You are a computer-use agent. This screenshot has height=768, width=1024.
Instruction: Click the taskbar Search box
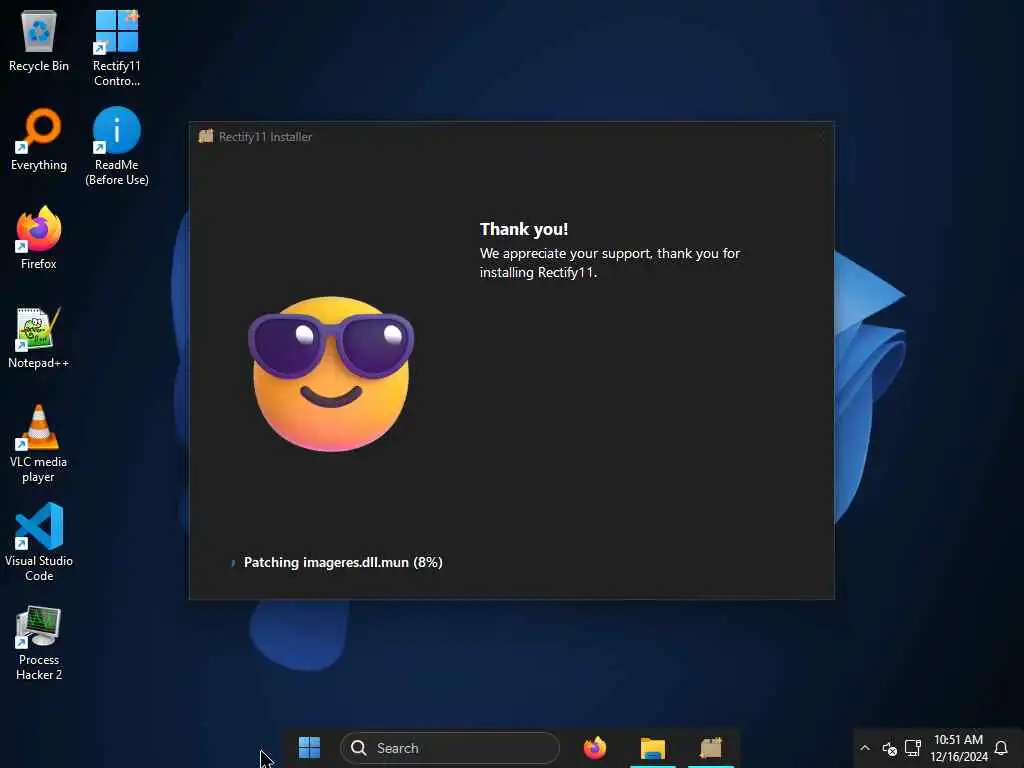449,748
